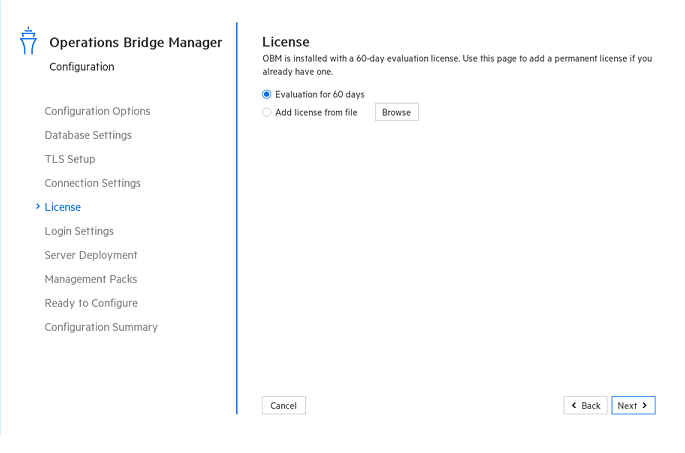Viewport: 685px width, 453px height.
Task: Select the License step in sidebar
Action: click(x=62, y=207)
